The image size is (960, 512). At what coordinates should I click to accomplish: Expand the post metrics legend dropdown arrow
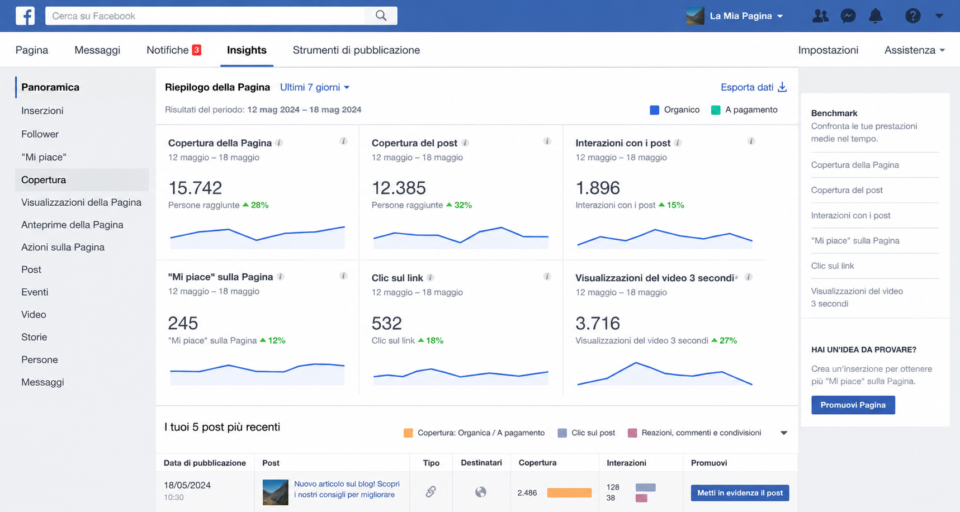[784, 433]
